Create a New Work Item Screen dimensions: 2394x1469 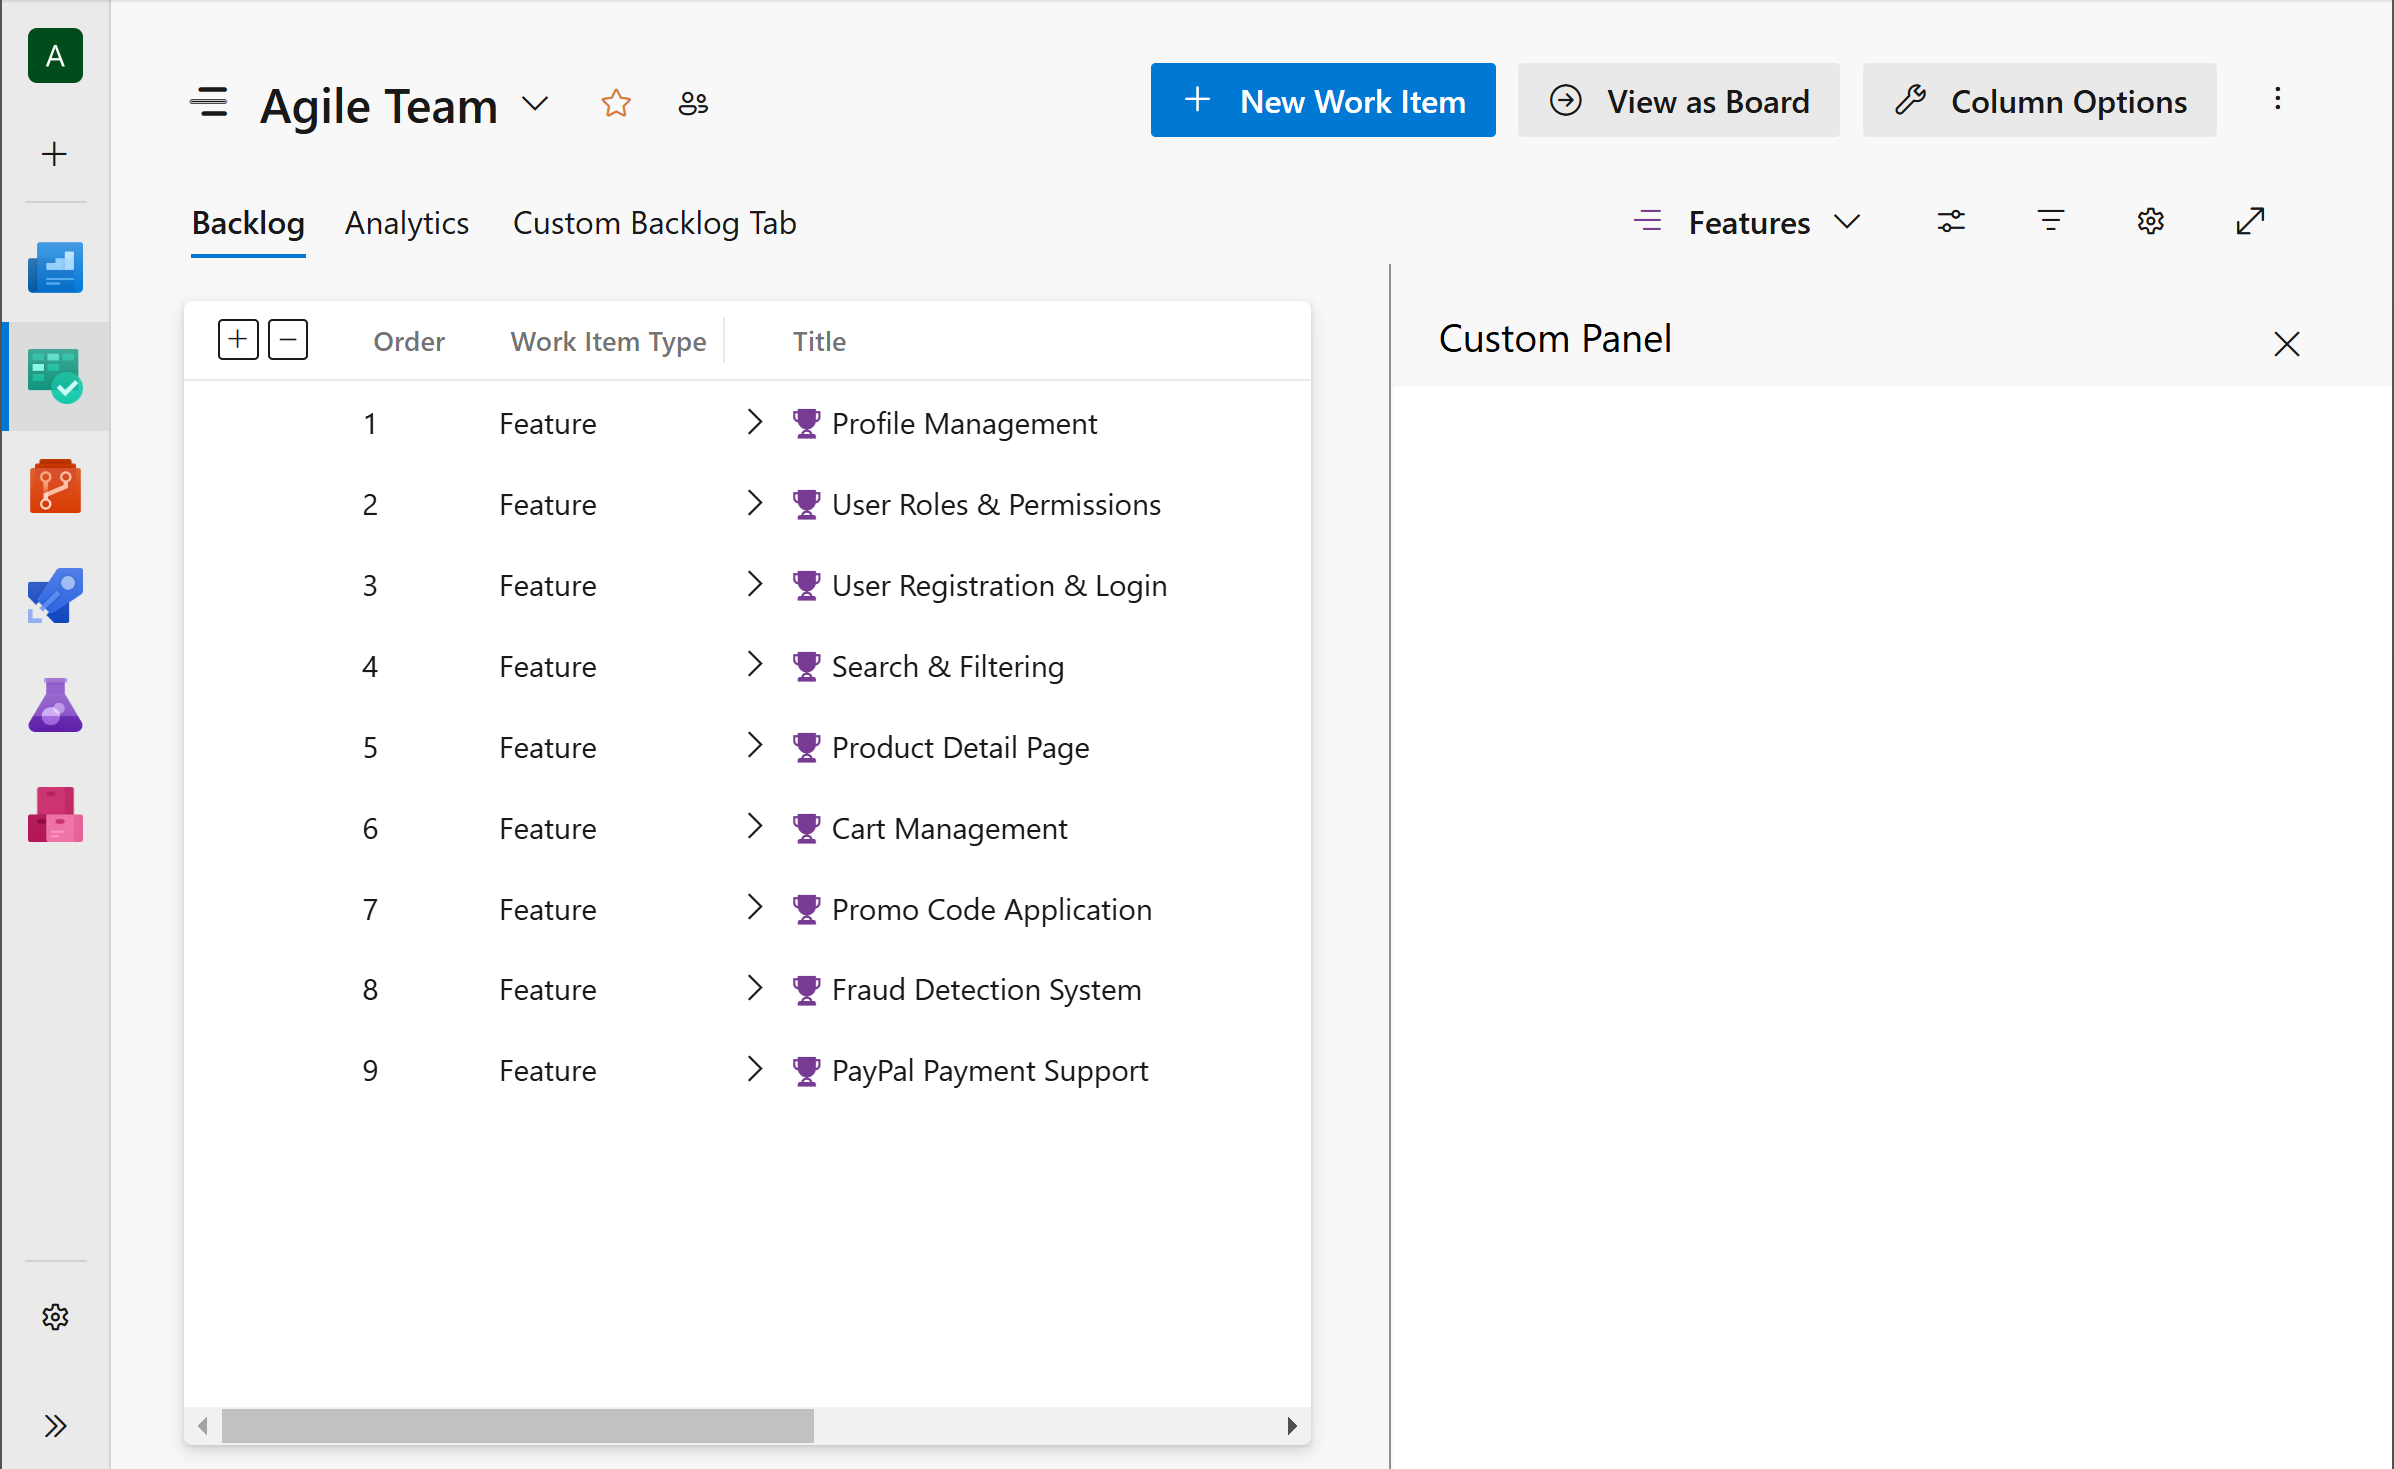1322,100
